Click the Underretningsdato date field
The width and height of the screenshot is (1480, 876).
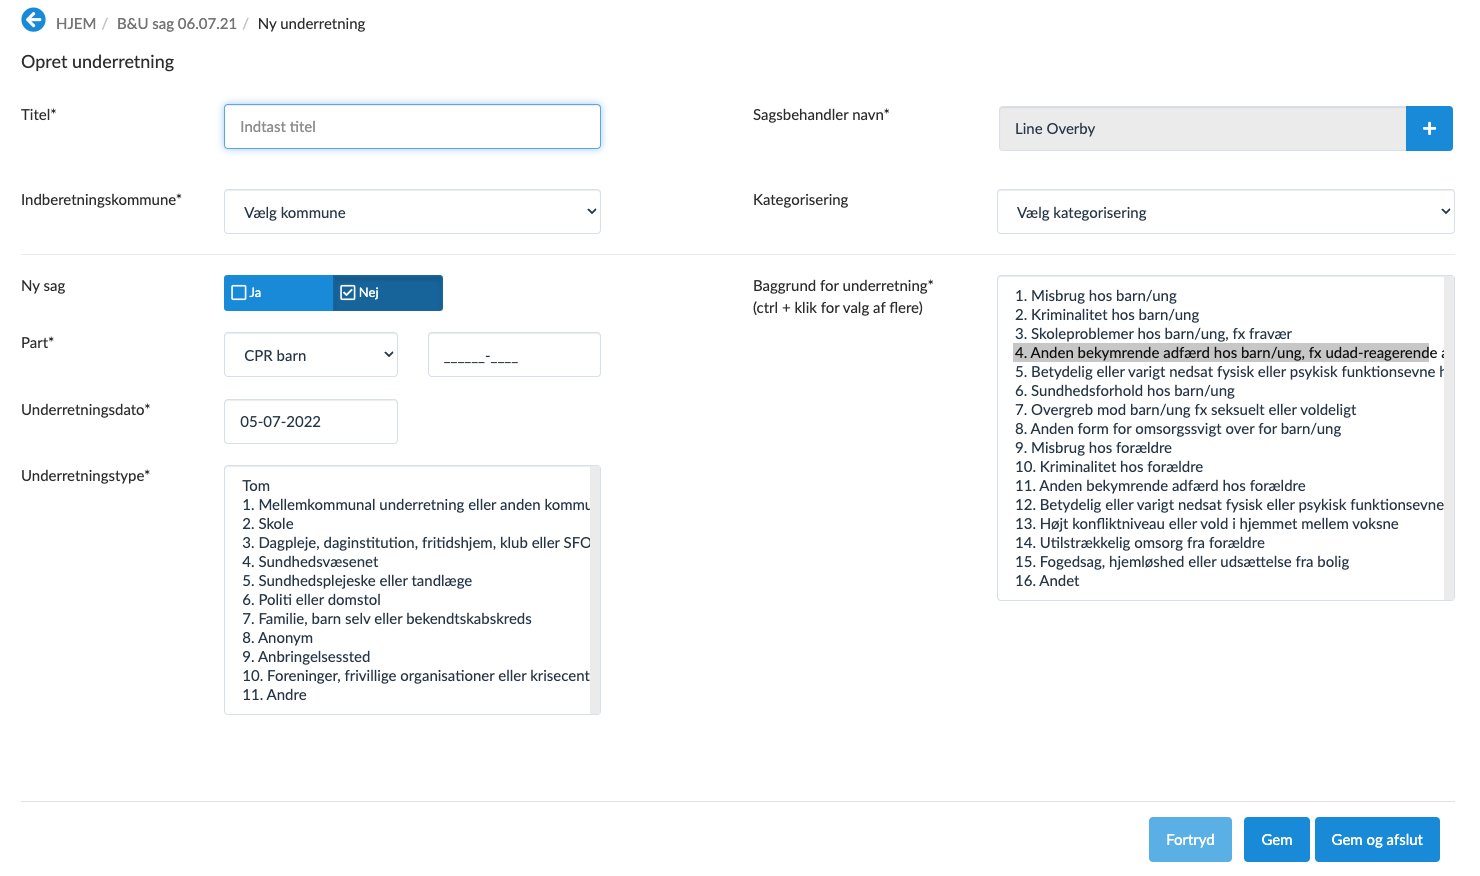click(x=311, y=422)
